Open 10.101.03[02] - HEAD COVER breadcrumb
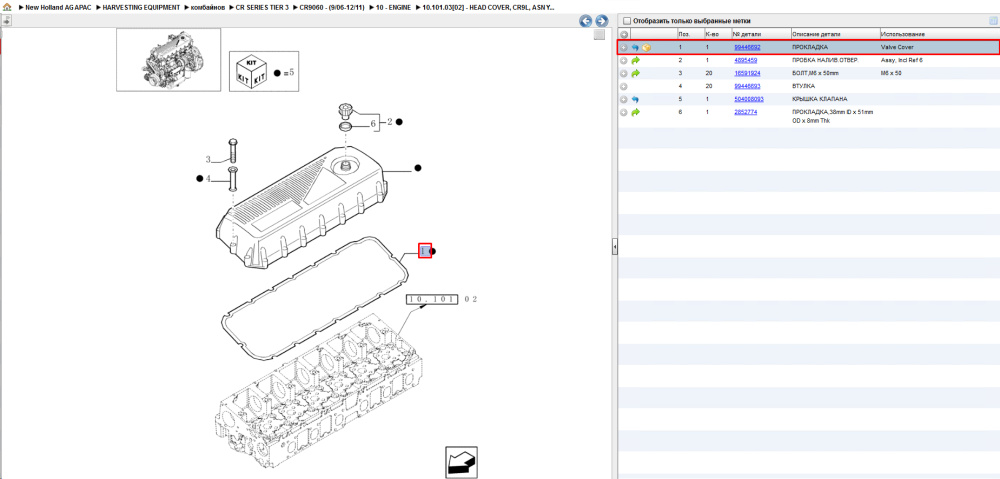 point(488,7)
